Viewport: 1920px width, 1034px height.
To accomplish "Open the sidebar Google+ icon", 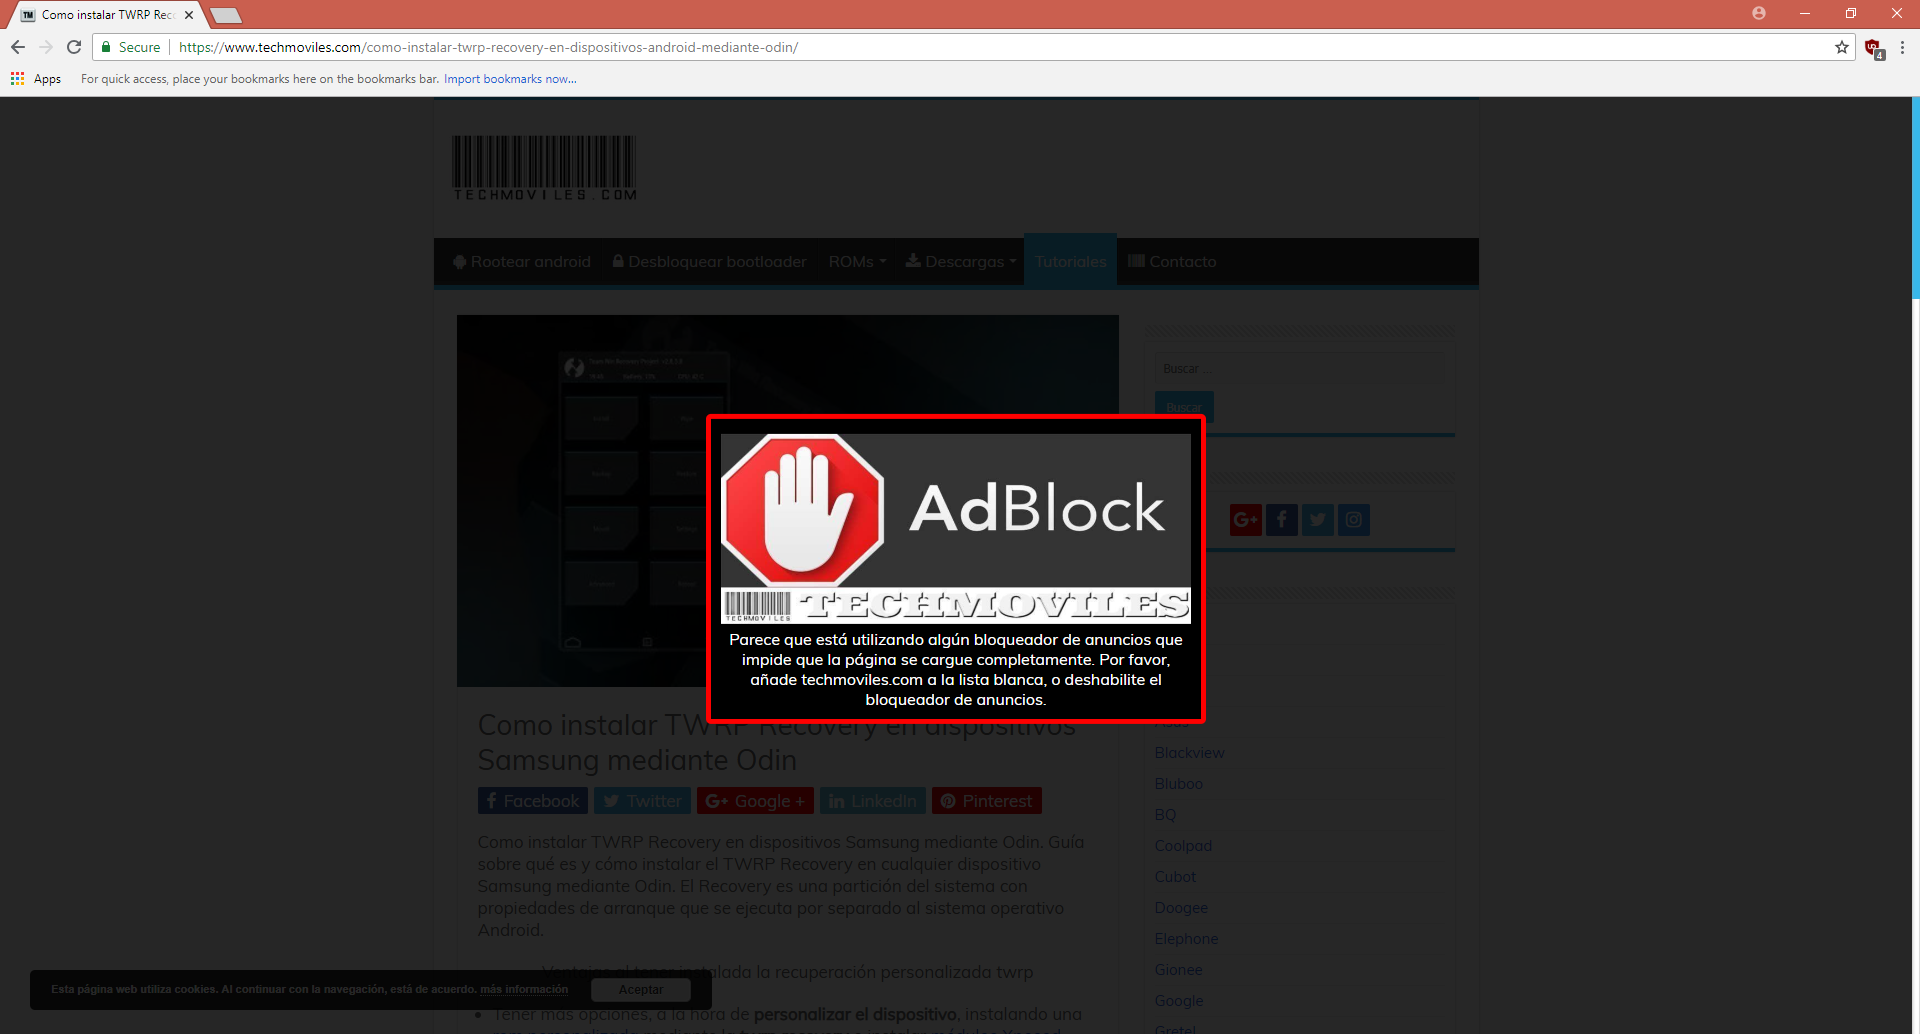I will pyautogui.click(x=1245, y=519).
